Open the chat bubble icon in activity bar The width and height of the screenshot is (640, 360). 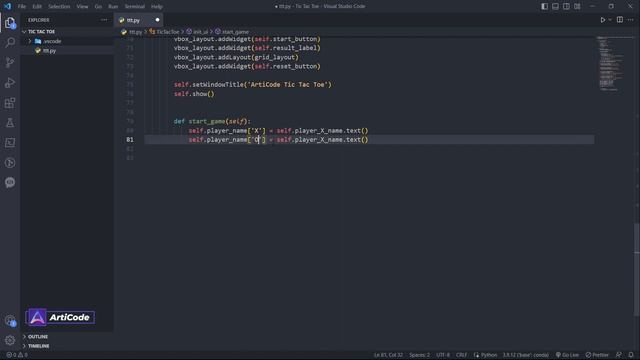10,182
